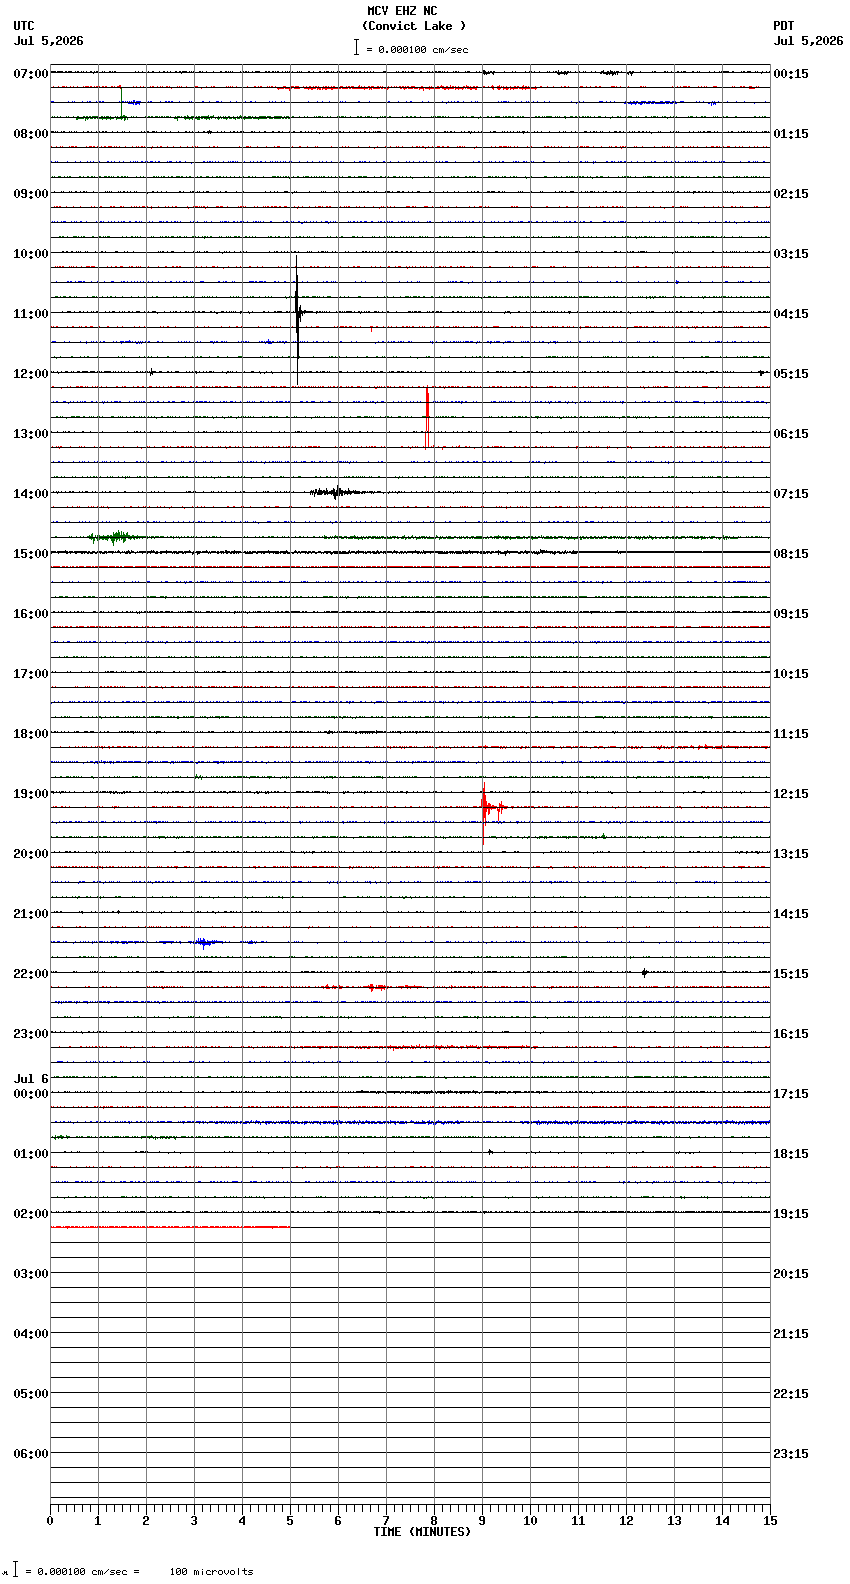This screenshot has width=850, height=1584.
Task: Click the '5' tick on the minutes axis
Action: pyautogui.click(x=290, y=1521)
